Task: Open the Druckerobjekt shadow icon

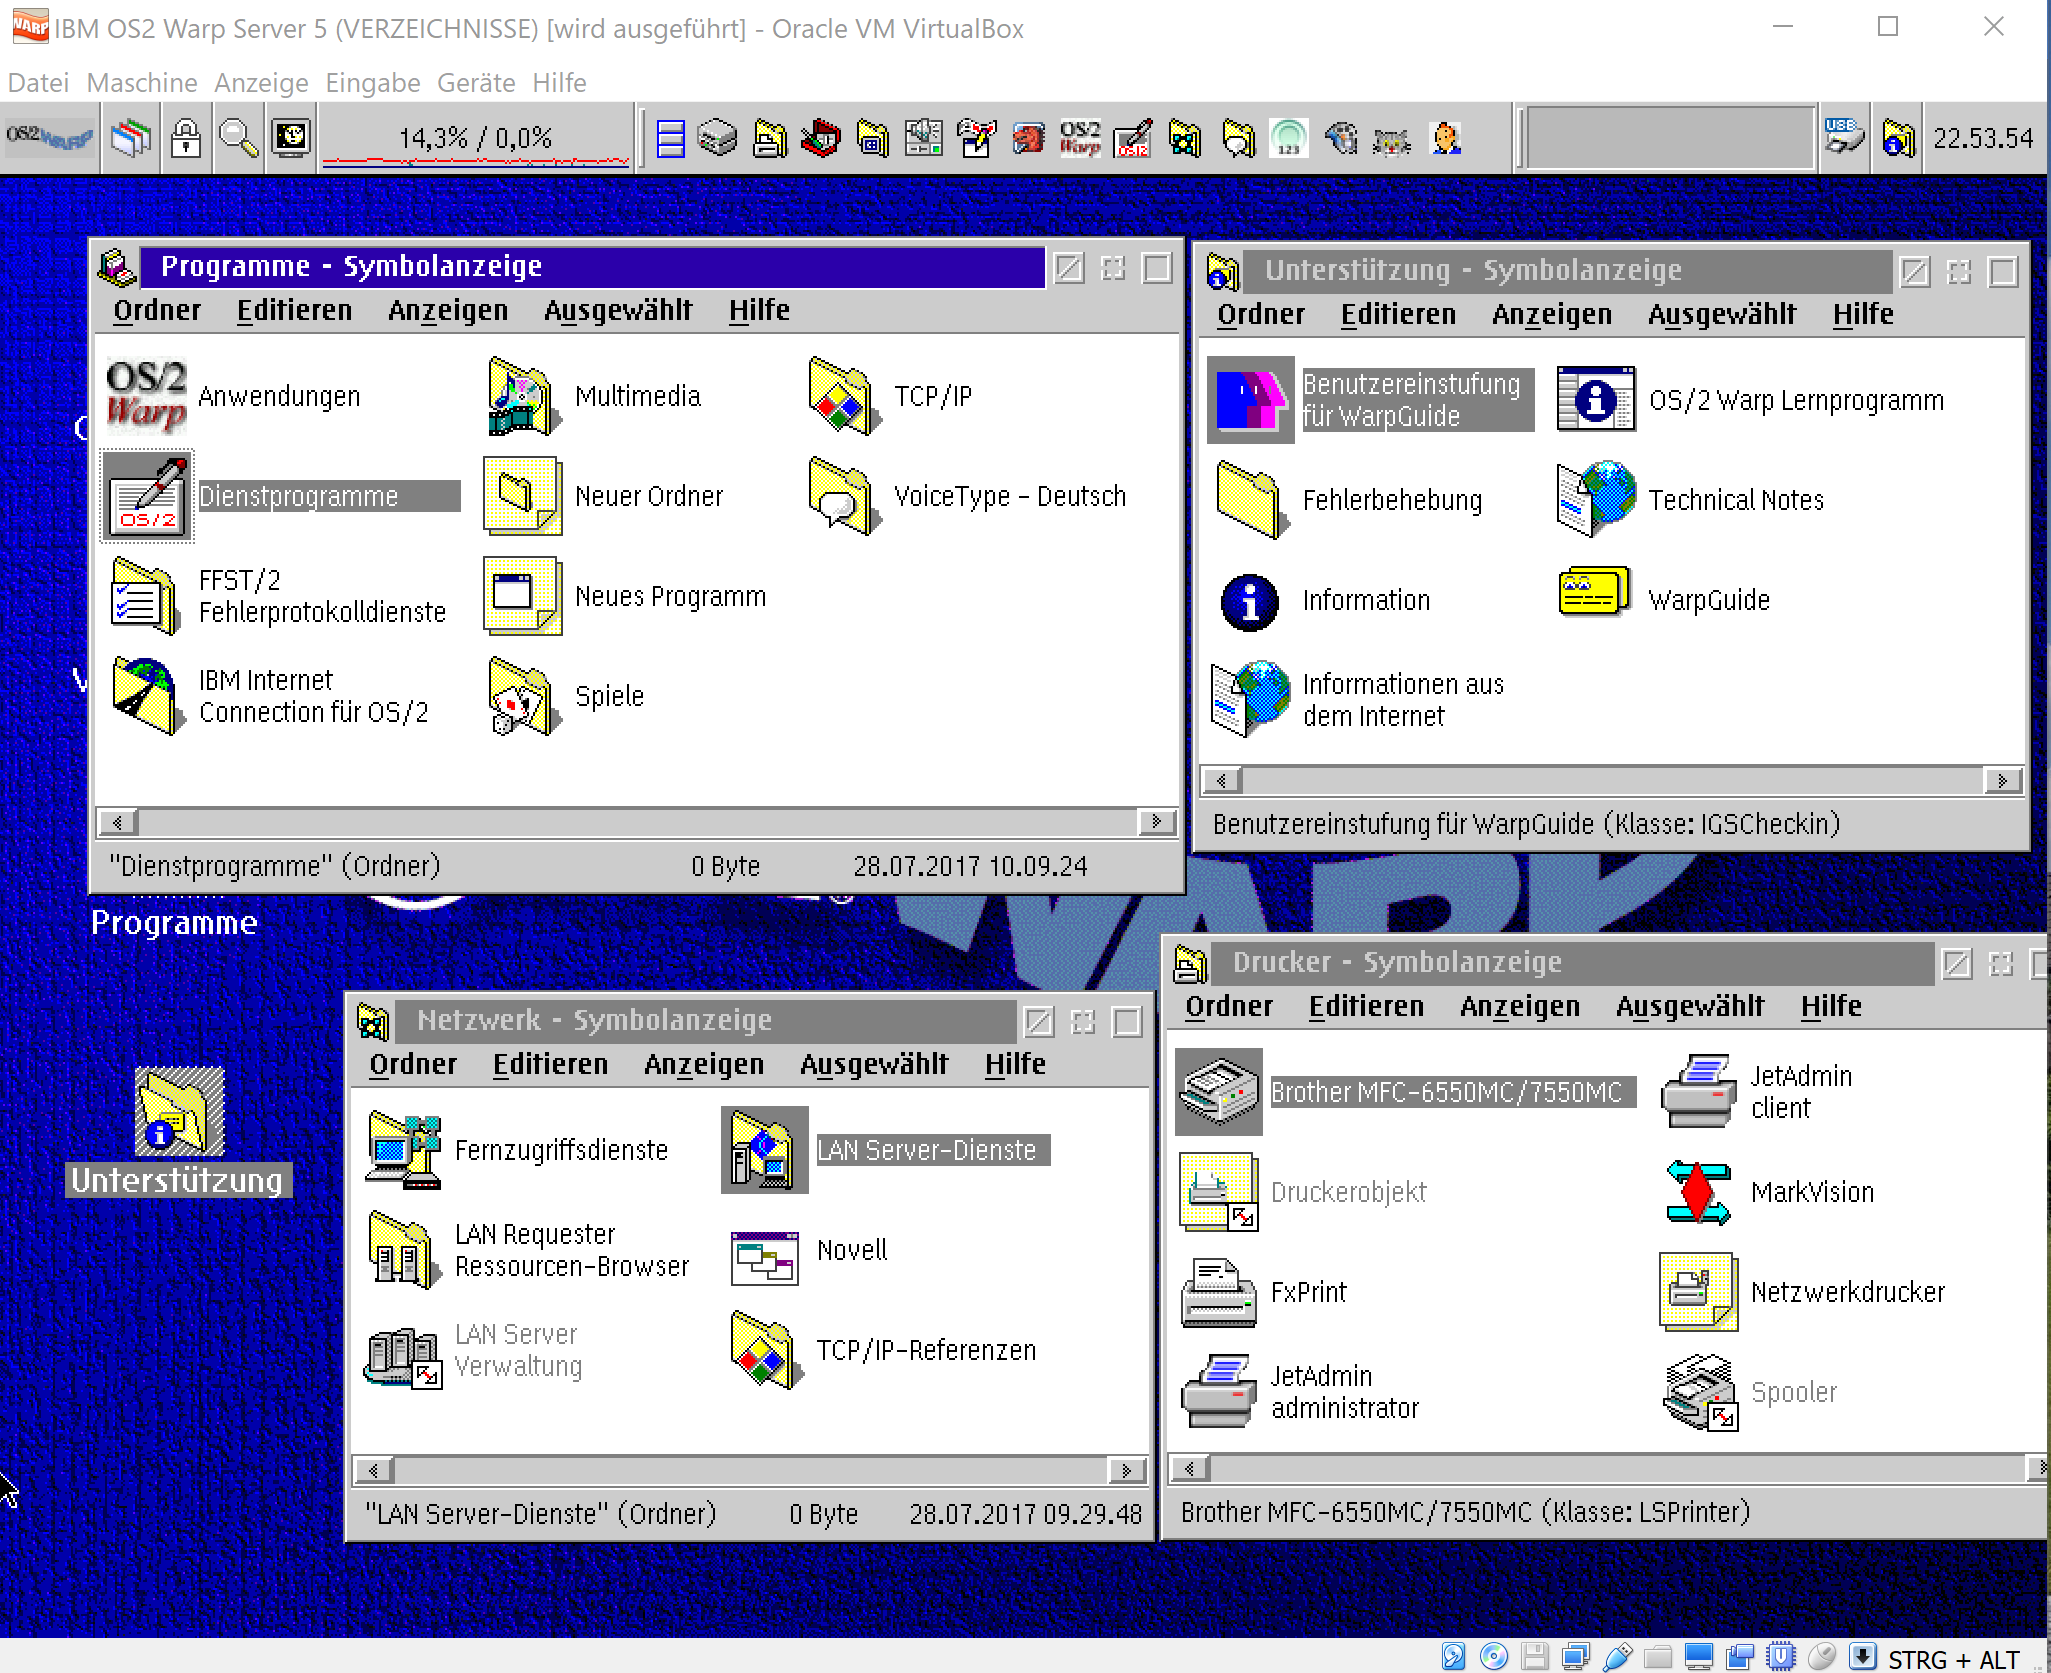Action: click(x=1219, y=1192)
